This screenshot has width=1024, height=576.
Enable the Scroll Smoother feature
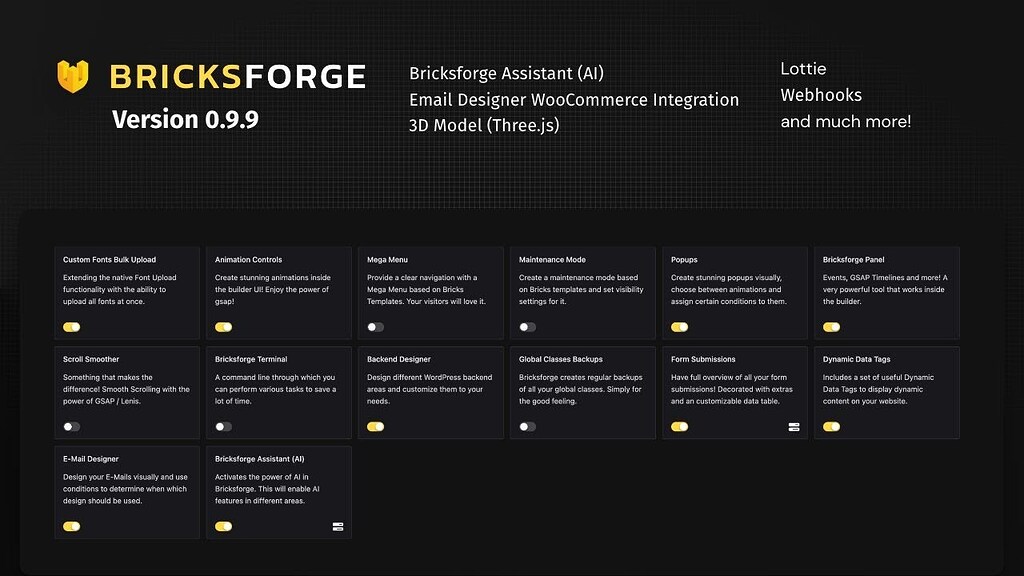[x=71, y=426]
